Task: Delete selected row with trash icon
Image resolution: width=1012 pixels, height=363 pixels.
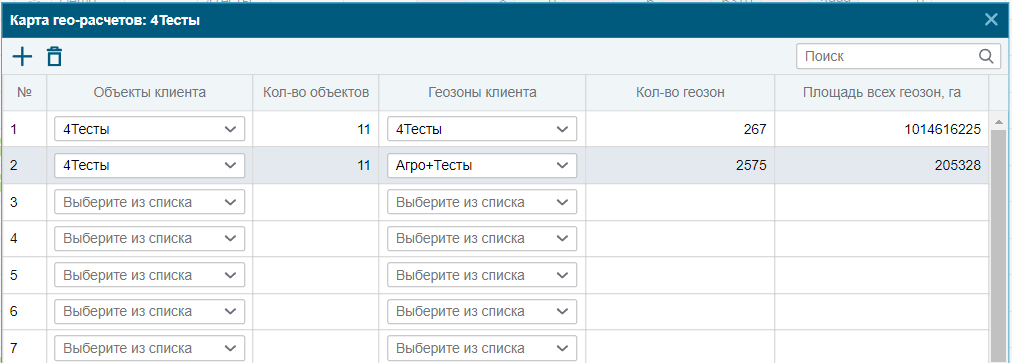Action: 54,57
